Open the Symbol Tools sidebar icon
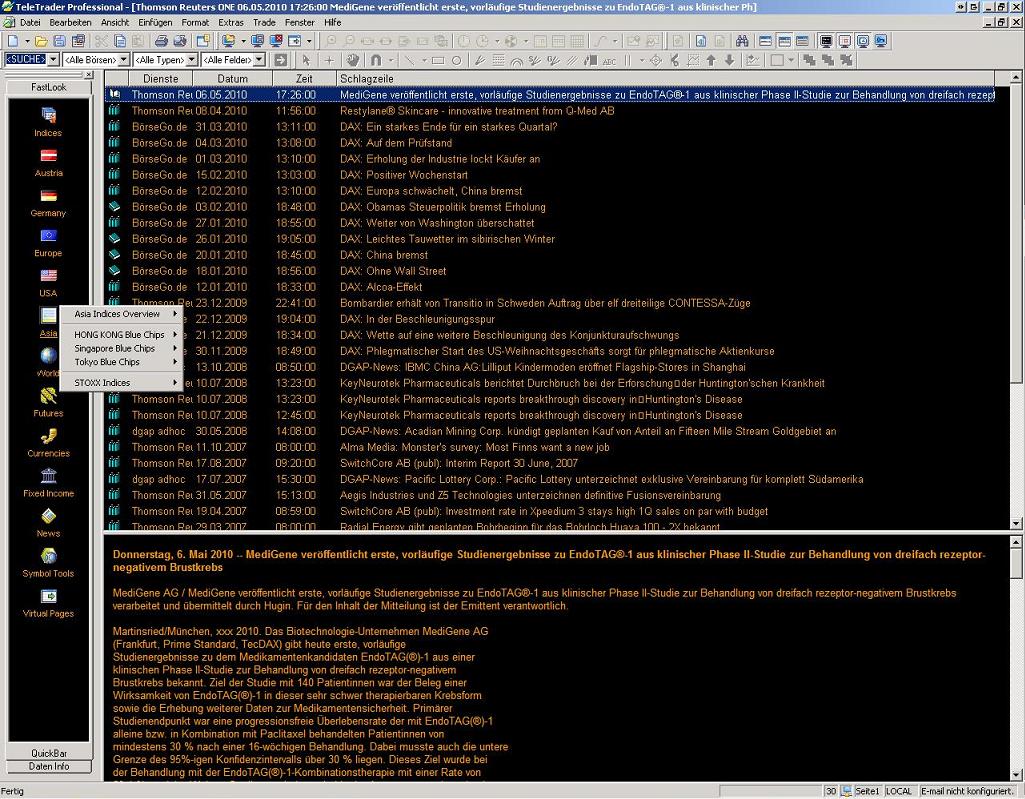 coord(48,556)
